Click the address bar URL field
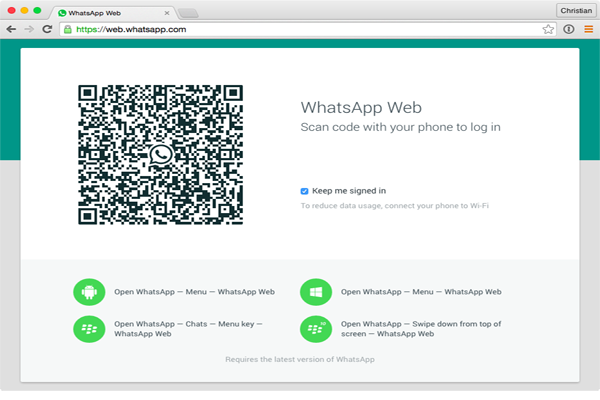 (x=307, y=29)
